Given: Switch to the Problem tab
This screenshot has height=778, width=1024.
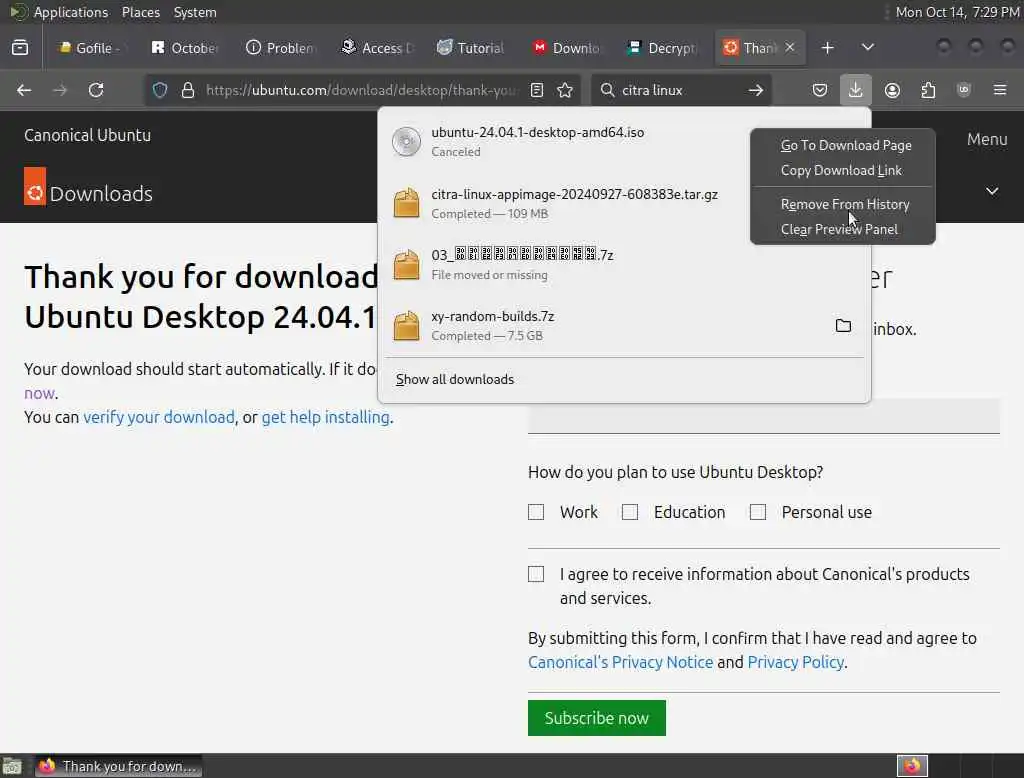Looking at the screenshot, I should coord(280,48).
